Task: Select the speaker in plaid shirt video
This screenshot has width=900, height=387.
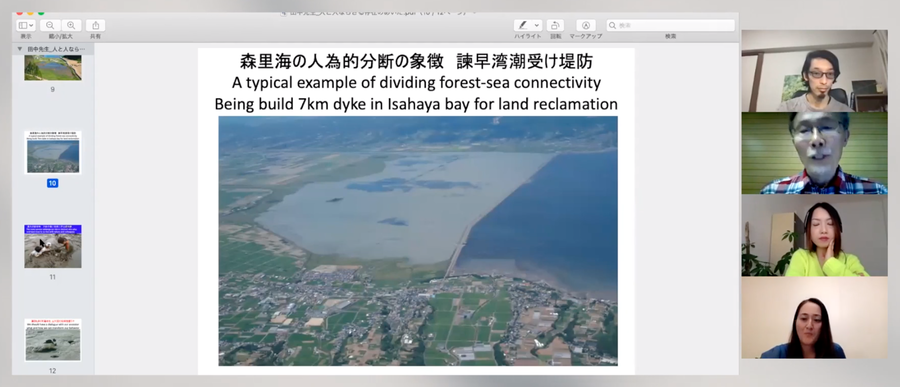Action: 814,153
